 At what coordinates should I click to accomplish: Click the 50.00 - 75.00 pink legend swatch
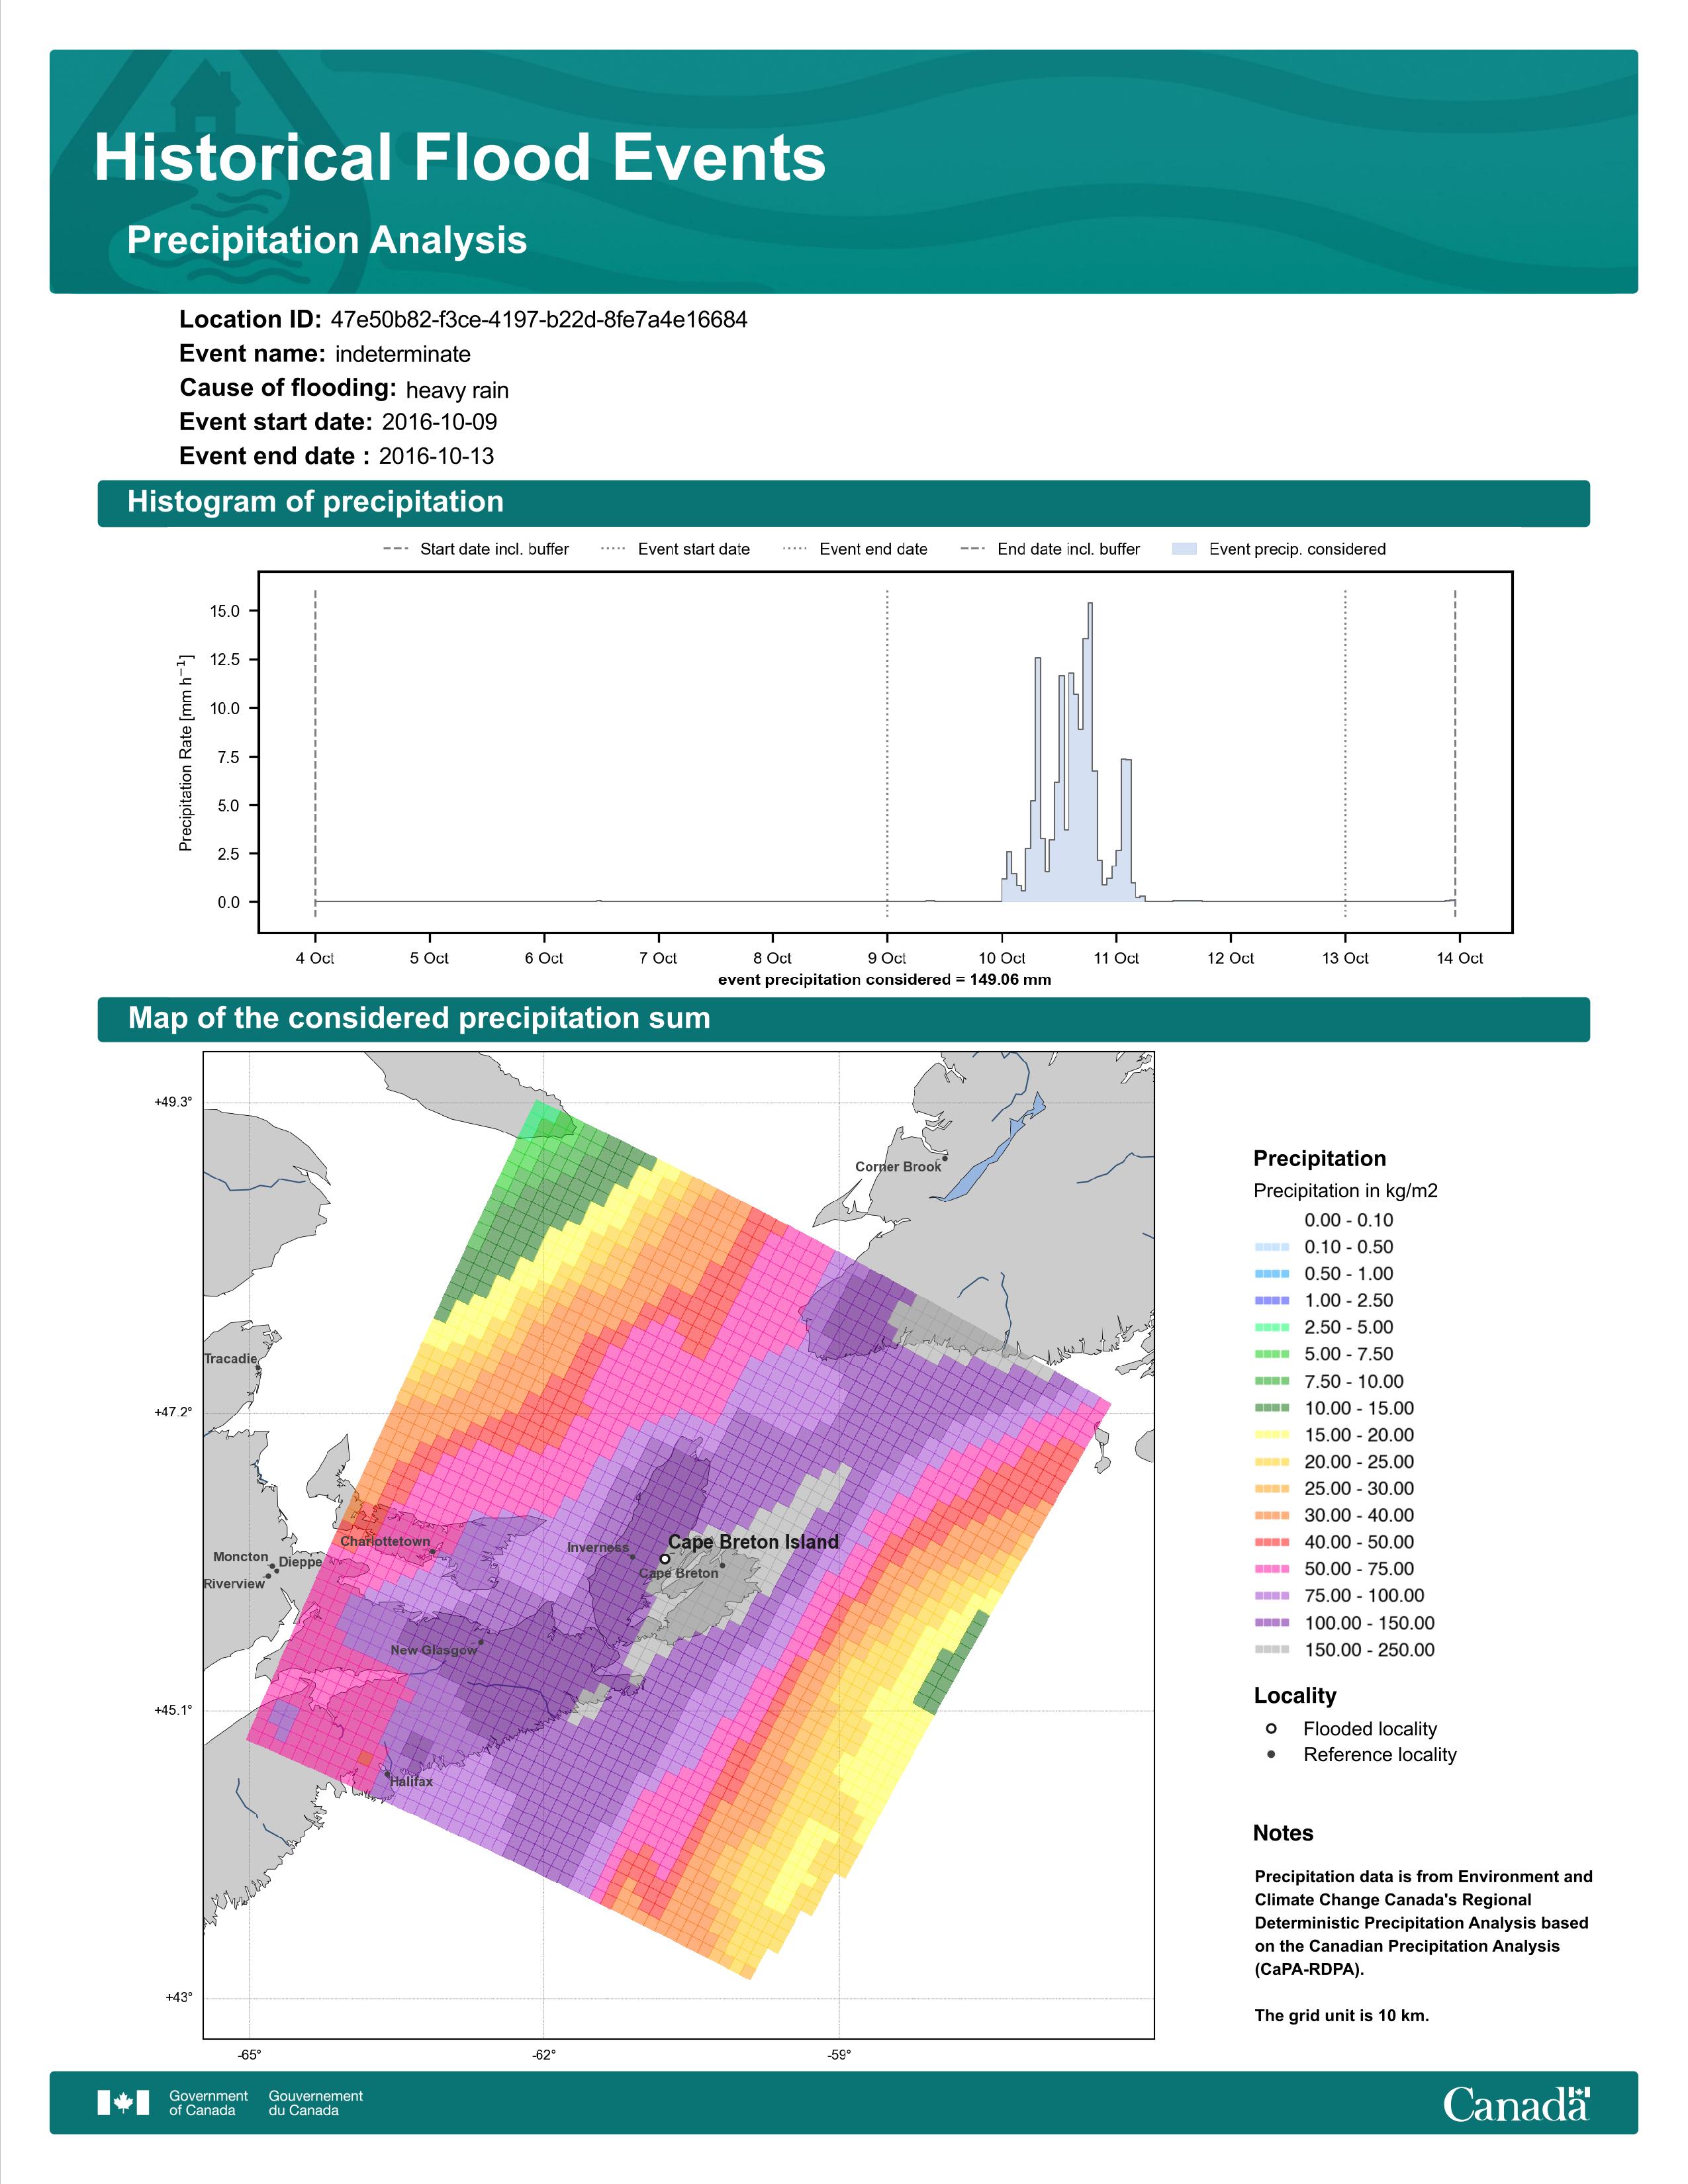pos(1271,1568)
